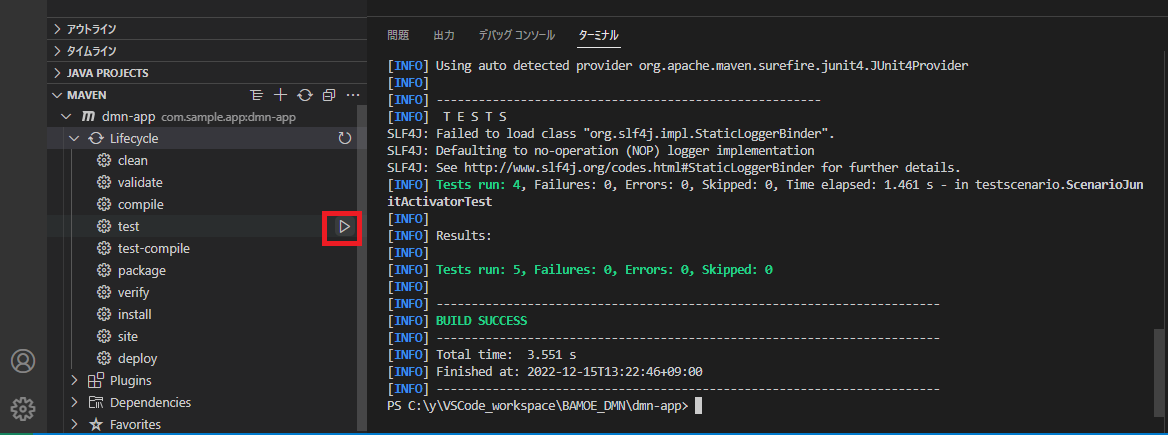Select the test-compile lifecycle phase
Screen dimensions: 1168x435
pyautogui.click(x=153, y=249)
